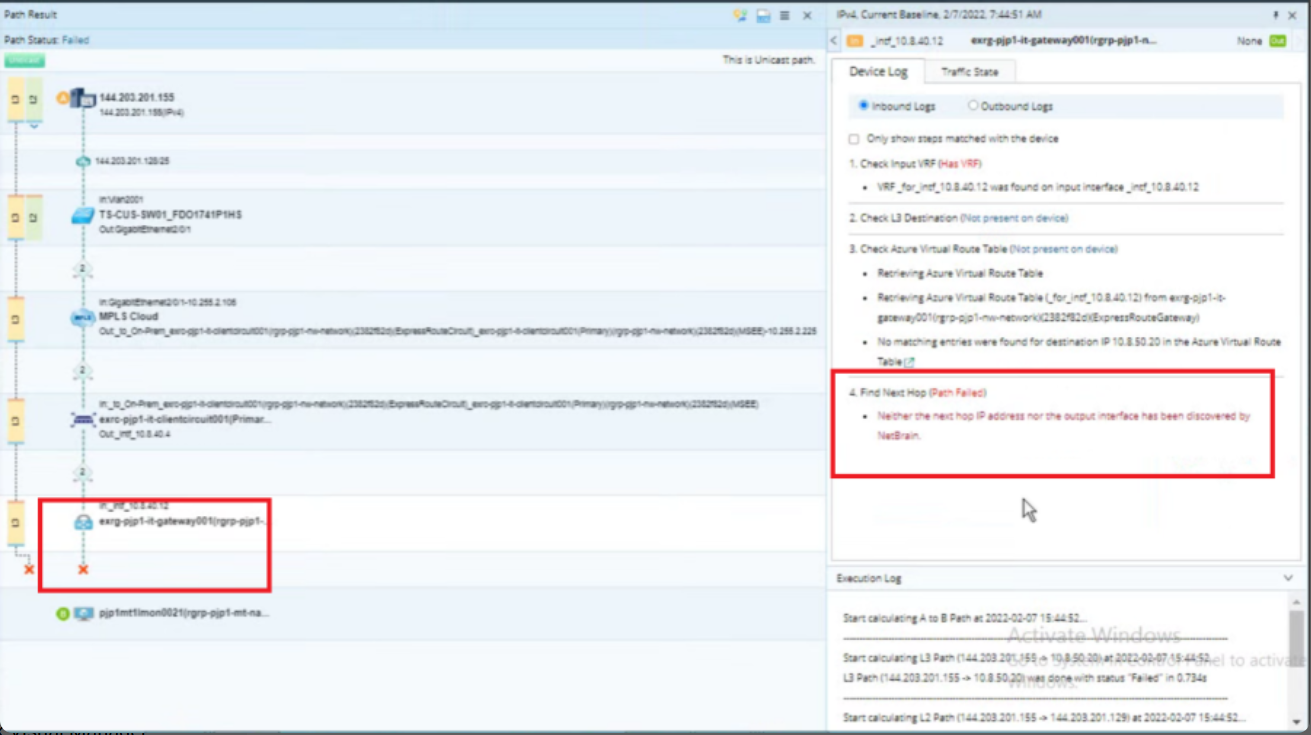The width and height of the screenshot is (1311, 735).
Task: Click the exrg-pjp1-it-gateway001 gateway icon
Action: [83, 522]
